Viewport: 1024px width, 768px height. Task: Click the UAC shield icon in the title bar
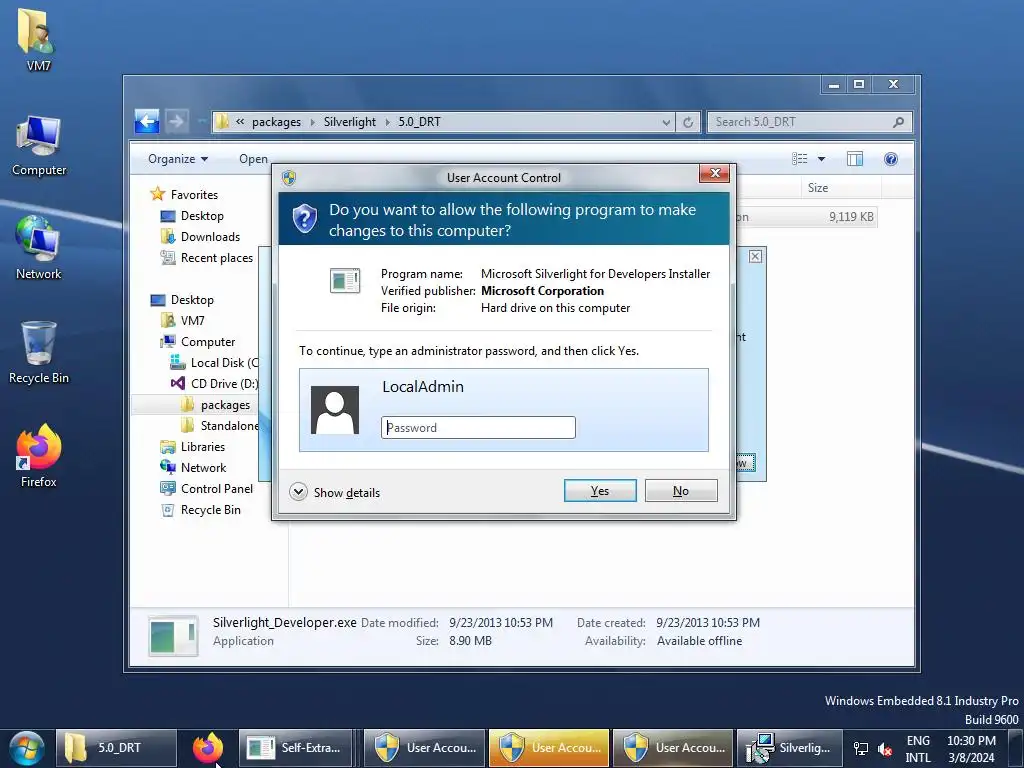click(x=289, y=178)
